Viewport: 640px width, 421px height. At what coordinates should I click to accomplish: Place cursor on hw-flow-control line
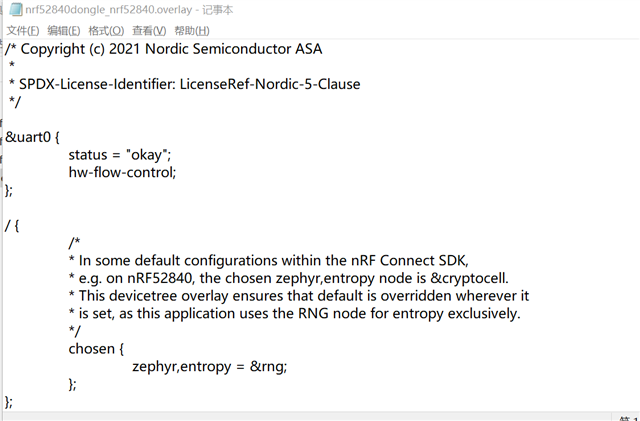pos(122,172)
